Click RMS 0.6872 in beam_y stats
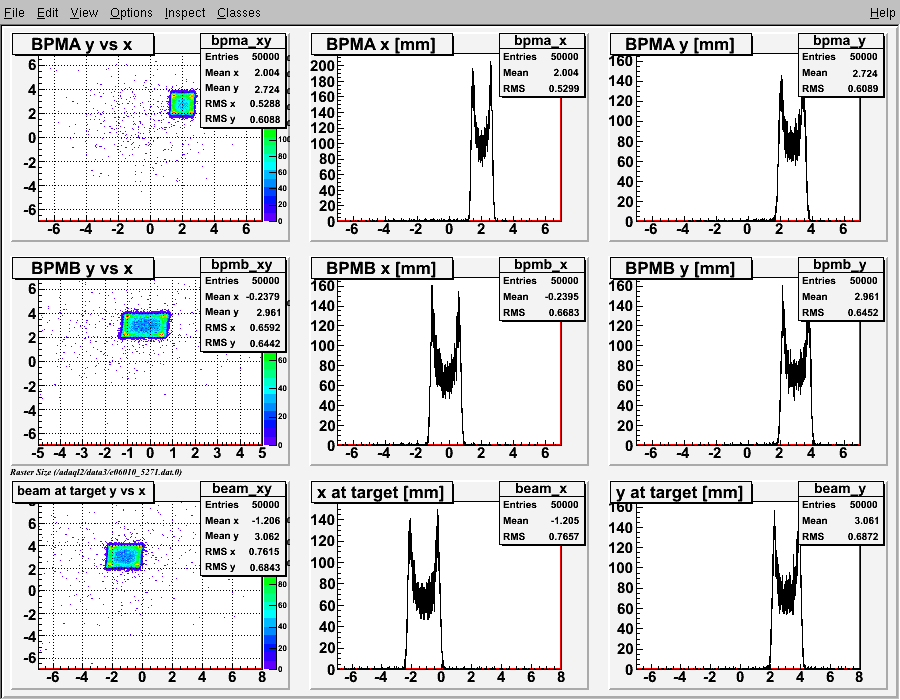Image resolution: width=900 pixels, height=700 pixels. coord(840,537)
